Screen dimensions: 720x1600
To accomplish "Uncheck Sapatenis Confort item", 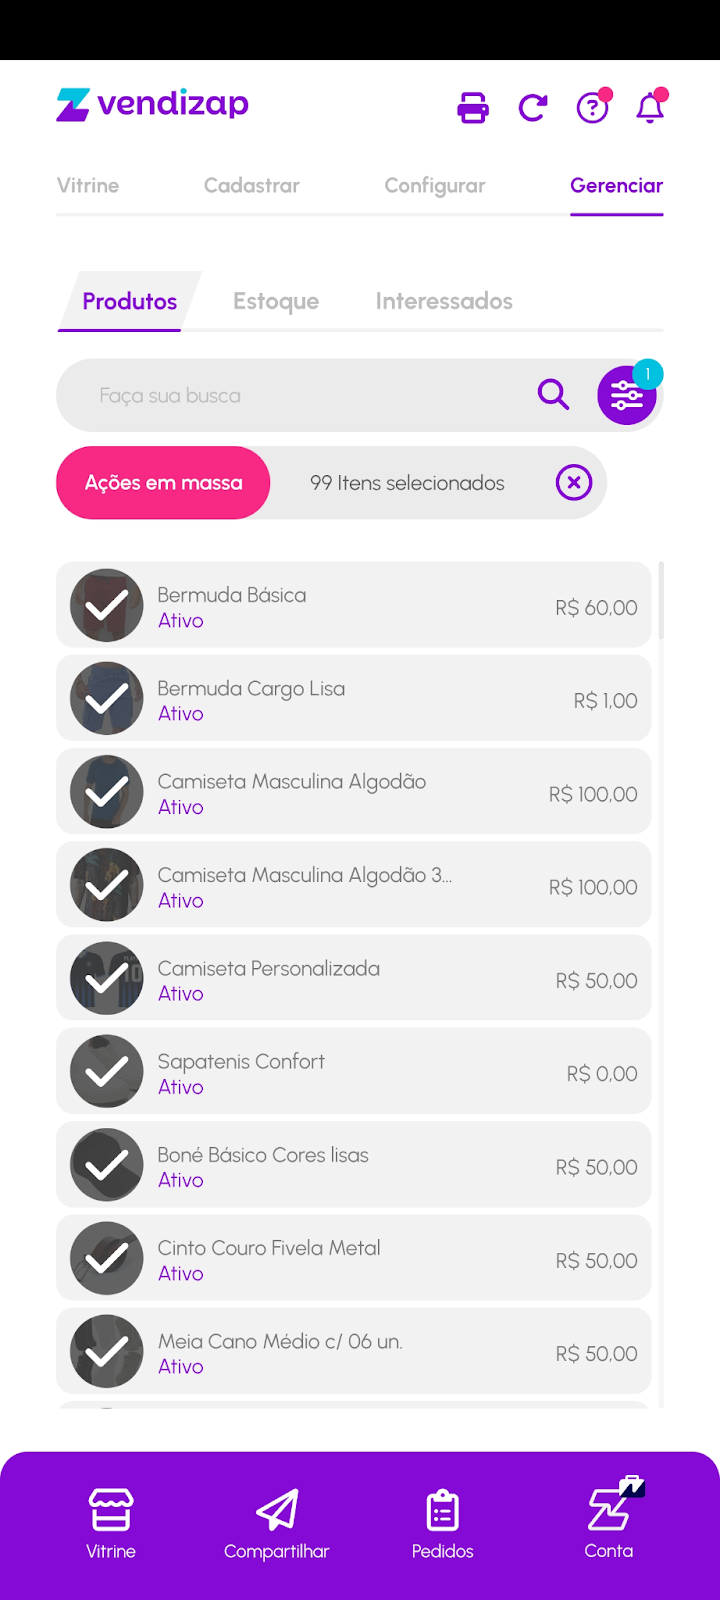I will [x=106, y=1072].
